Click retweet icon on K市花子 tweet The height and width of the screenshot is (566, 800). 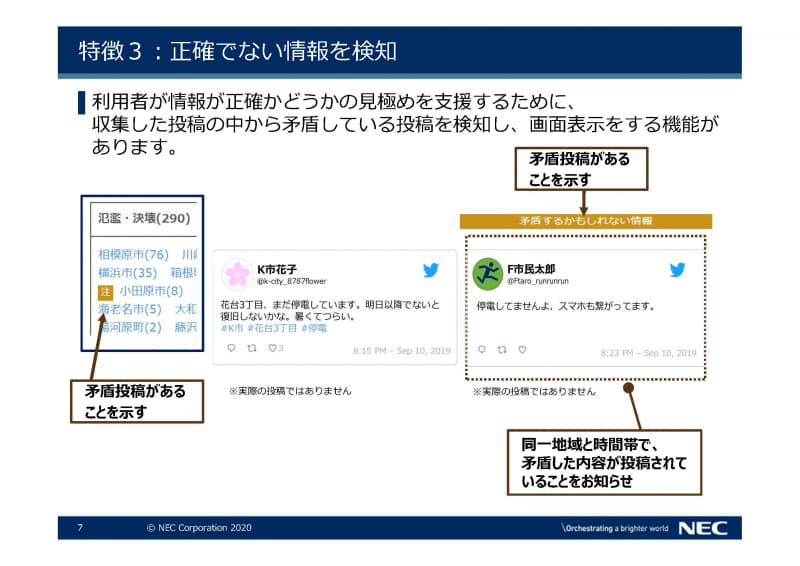(x=252, y=348)
